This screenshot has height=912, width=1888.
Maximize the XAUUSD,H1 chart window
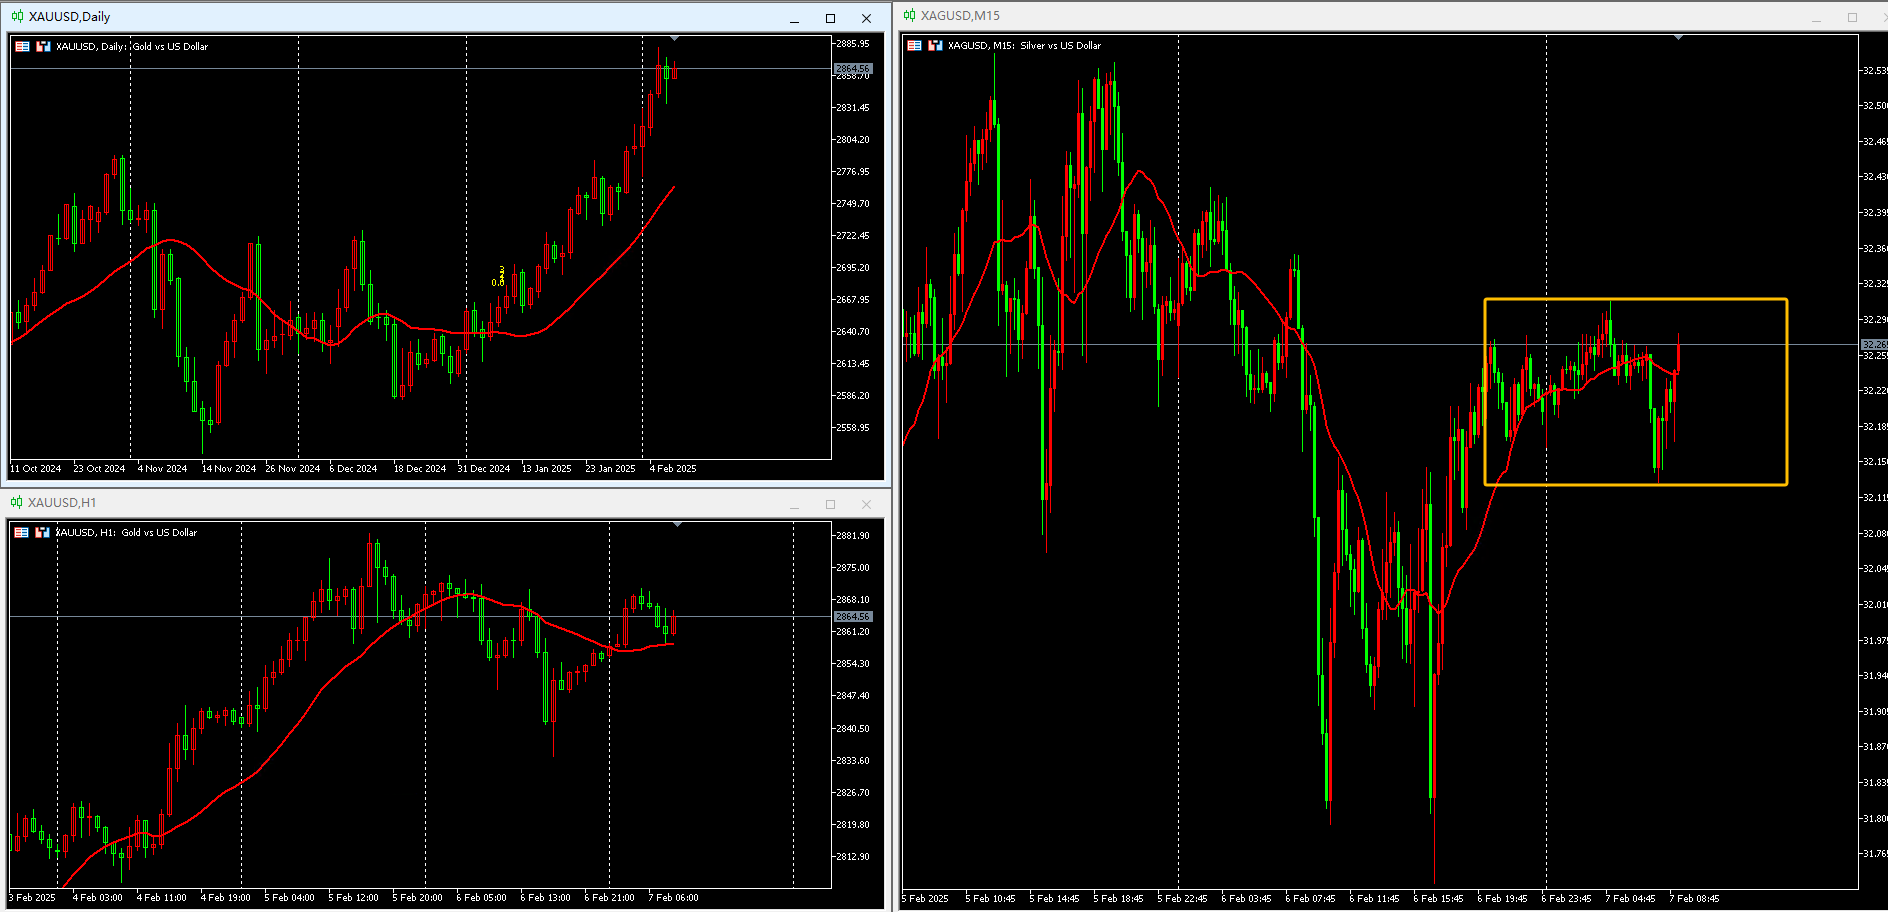(830, 504)
